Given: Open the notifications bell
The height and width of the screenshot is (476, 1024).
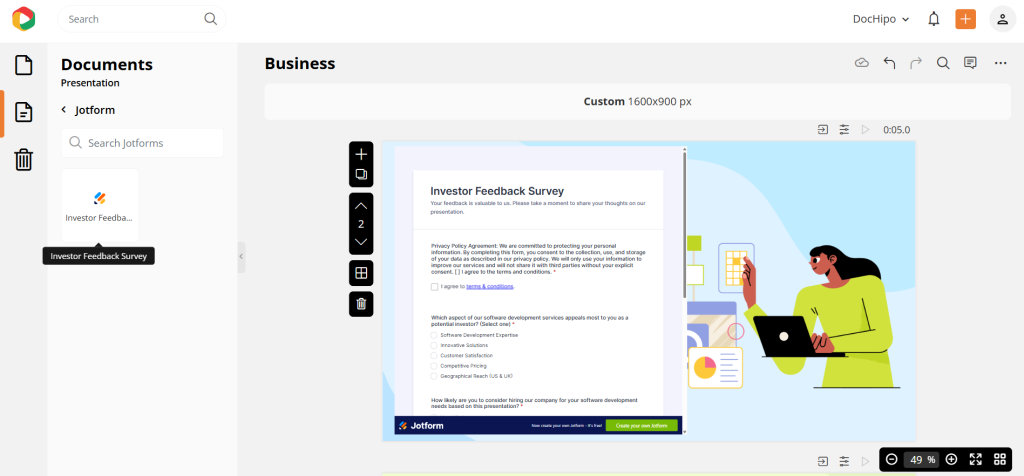Looking at the screenshot, I should [934, 19].
